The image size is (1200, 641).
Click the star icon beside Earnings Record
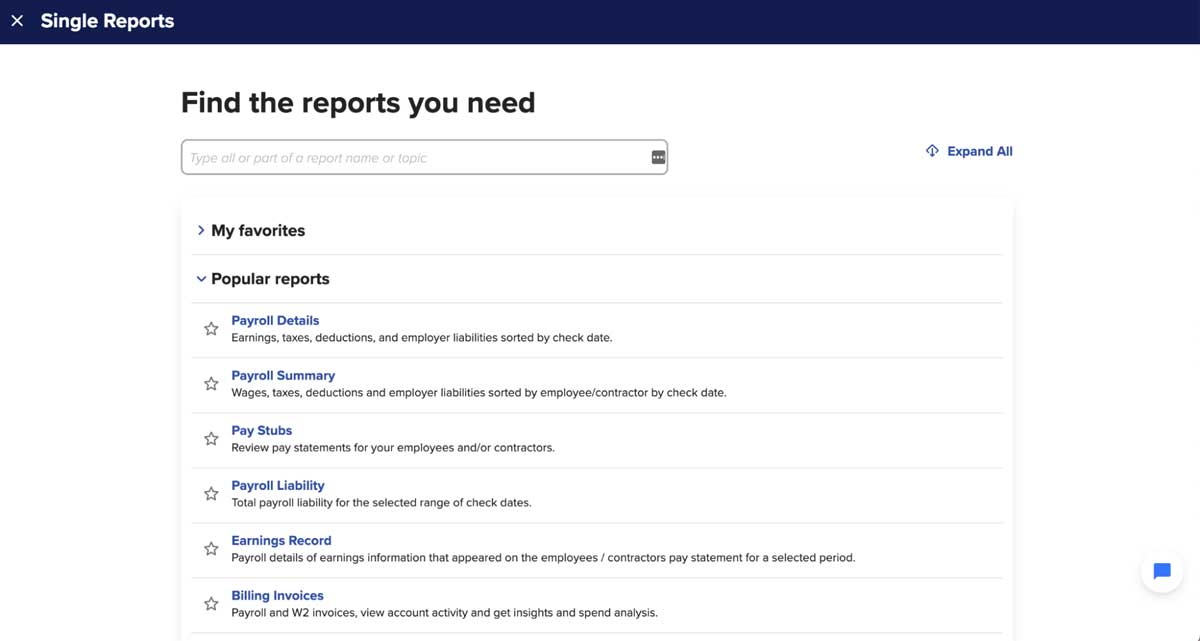(x=211, y=548)
